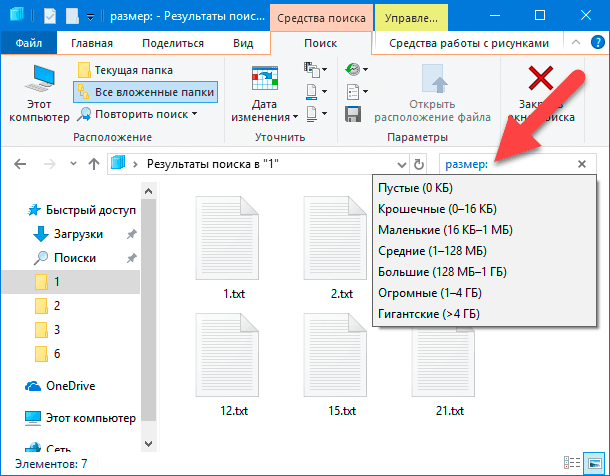Viewport: 610px width, 476px height.
Task: Select Этот компьютер in navigation pane
Action: [81, 418]
